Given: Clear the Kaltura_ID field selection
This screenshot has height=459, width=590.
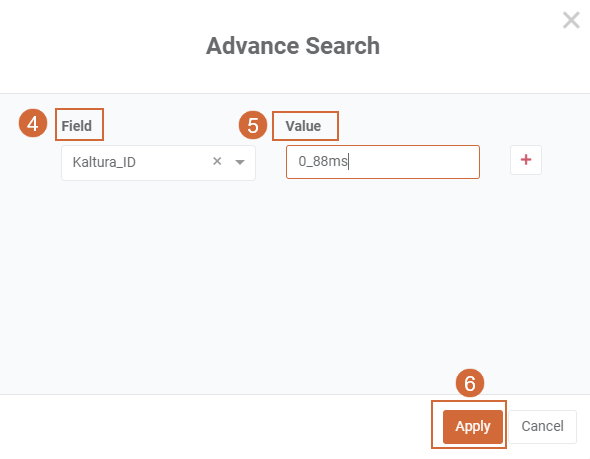Looking at the screenshot, I should pyautogui.click(x=217, y=161).
